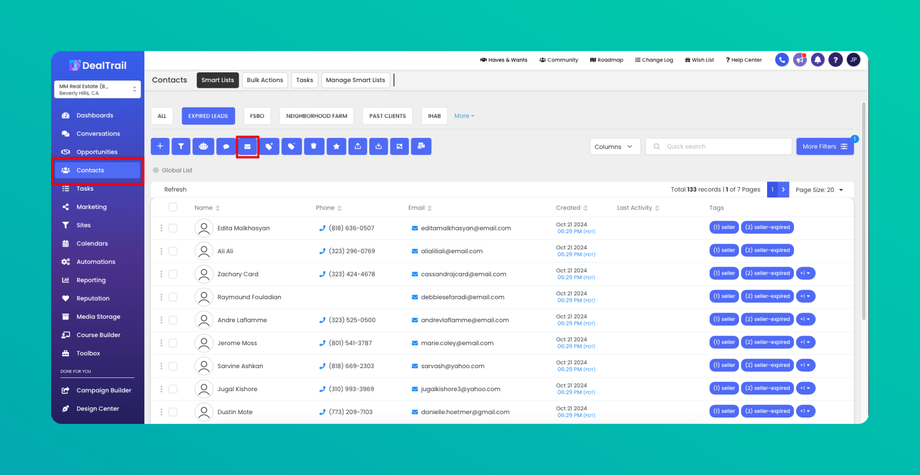Open the automation robot icon
The height and width of the screenshot is (475, 920).
click(x=204, y=147)
